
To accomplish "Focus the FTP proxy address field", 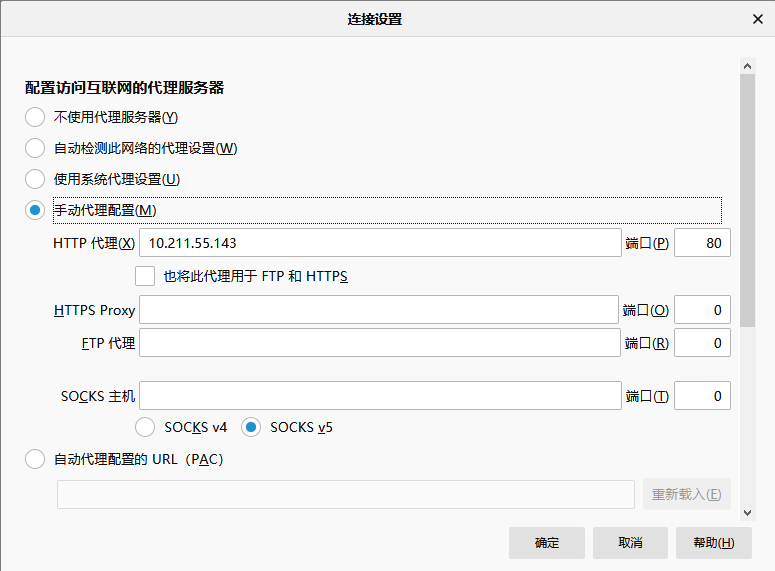I will [x=380, y=343].
